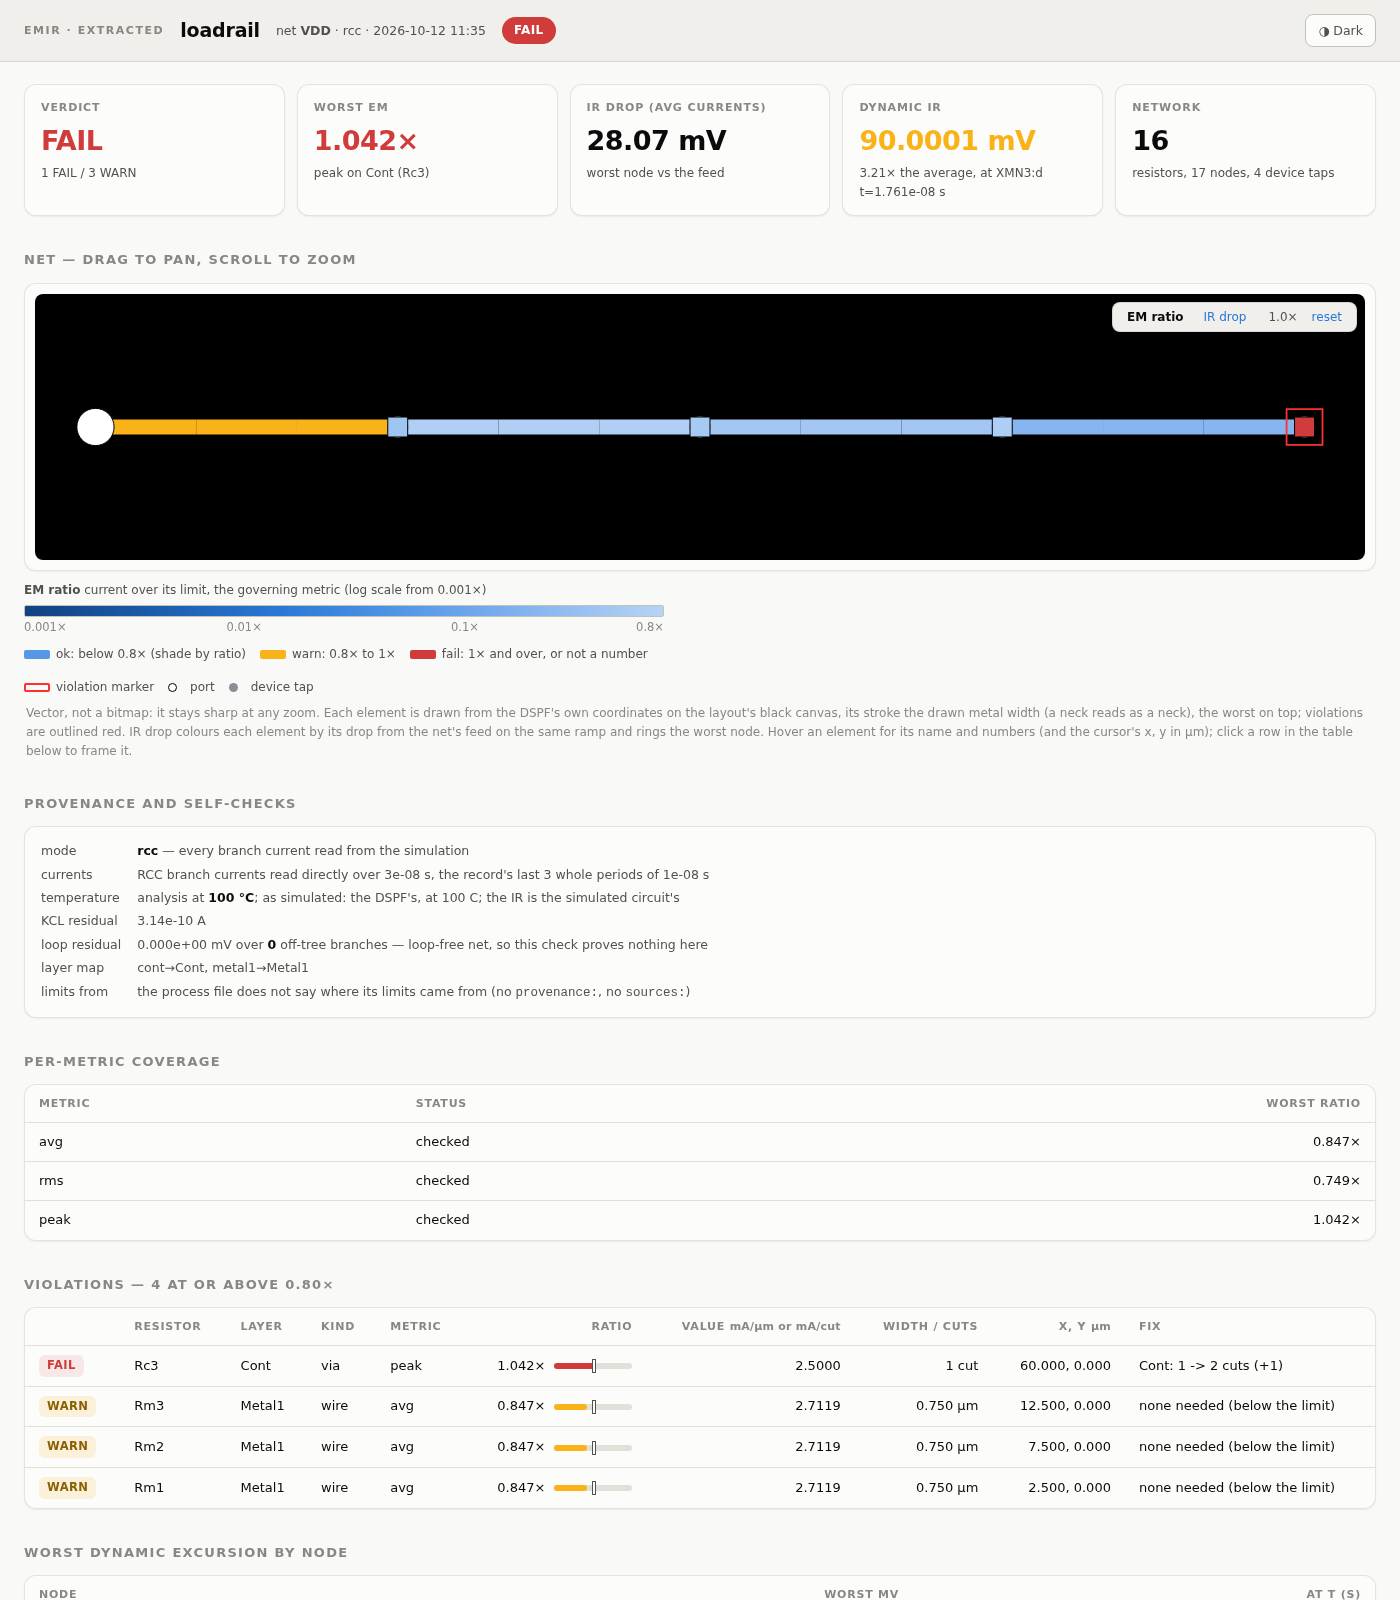Click the red fail legend swatch
Screen dimensions: 1400x1600
point(423,654)
